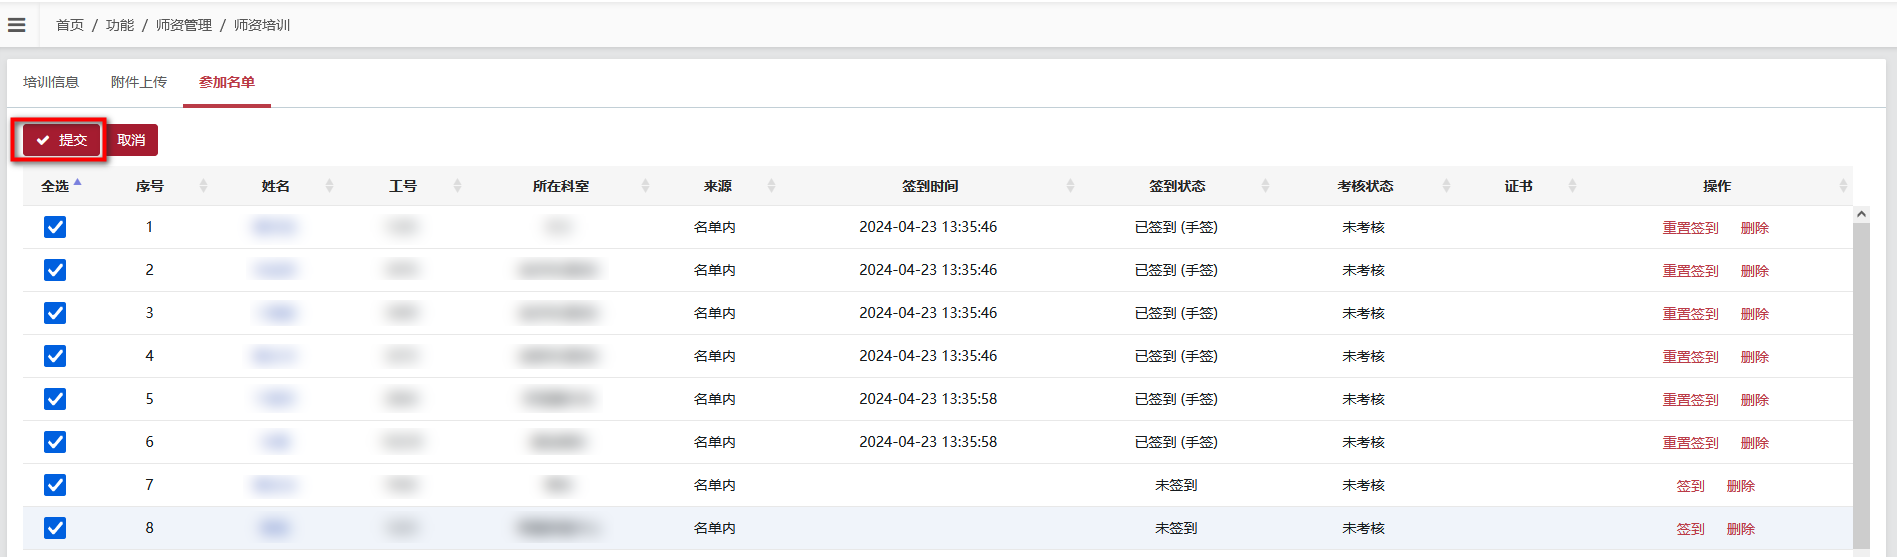The height and width of the screenshot is (557, 1897).
Task: Select the 未签到 status in row 8
Action: (x=1176, y=528)
